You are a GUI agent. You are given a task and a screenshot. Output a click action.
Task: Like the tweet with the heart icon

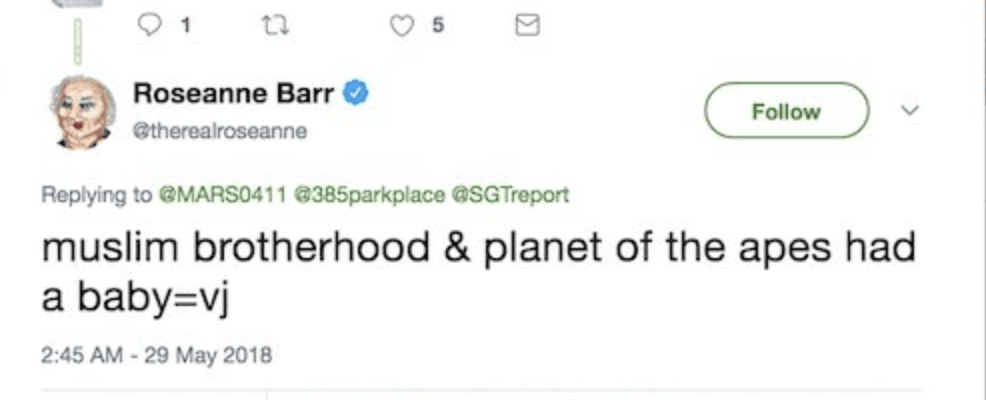(401, 27)
